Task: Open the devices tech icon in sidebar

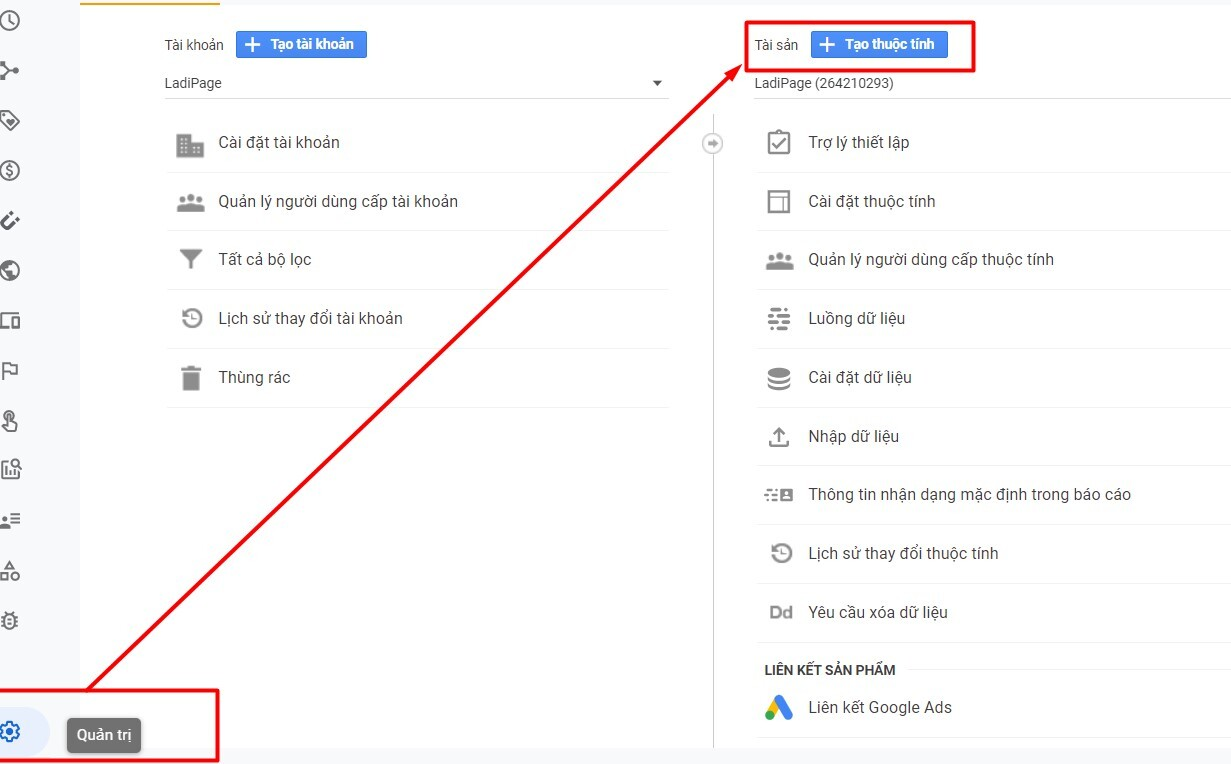Action: [10, 321]
